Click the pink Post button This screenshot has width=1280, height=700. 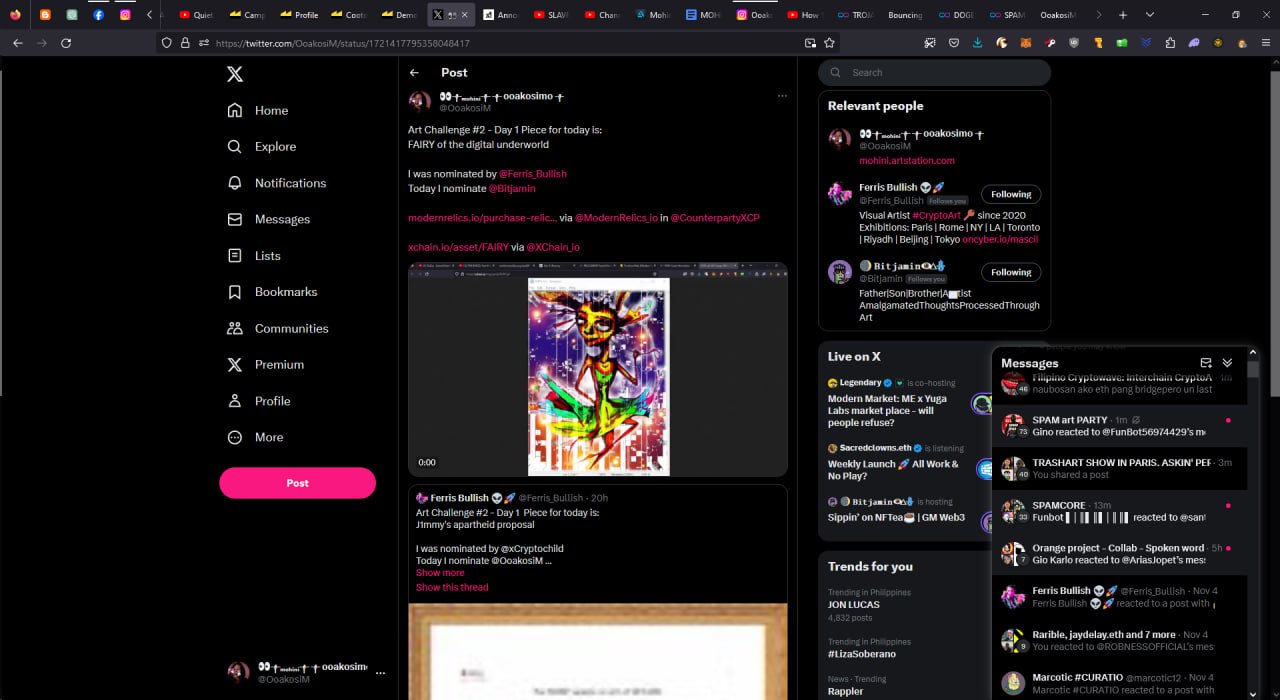pos(298,483)
